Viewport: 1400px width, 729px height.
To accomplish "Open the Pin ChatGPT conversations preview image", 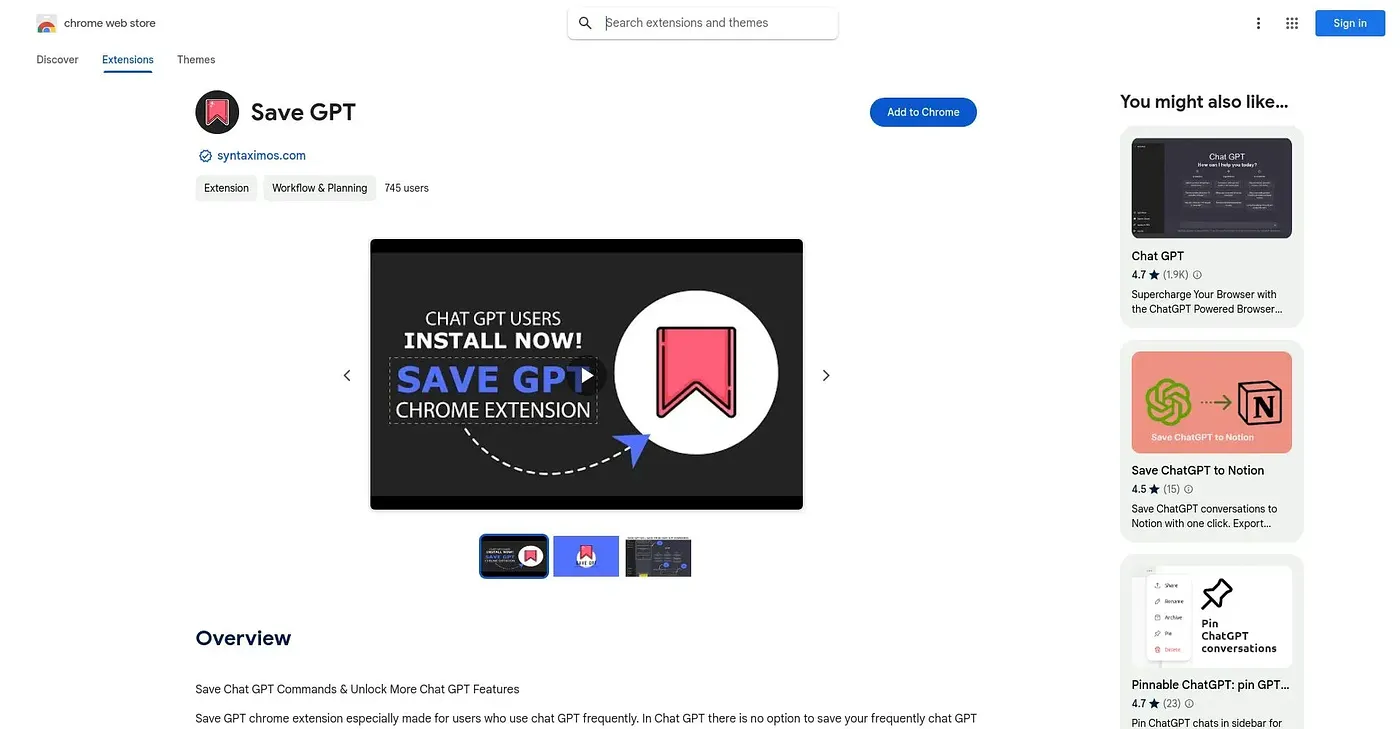I will [x=1212, y=617].
